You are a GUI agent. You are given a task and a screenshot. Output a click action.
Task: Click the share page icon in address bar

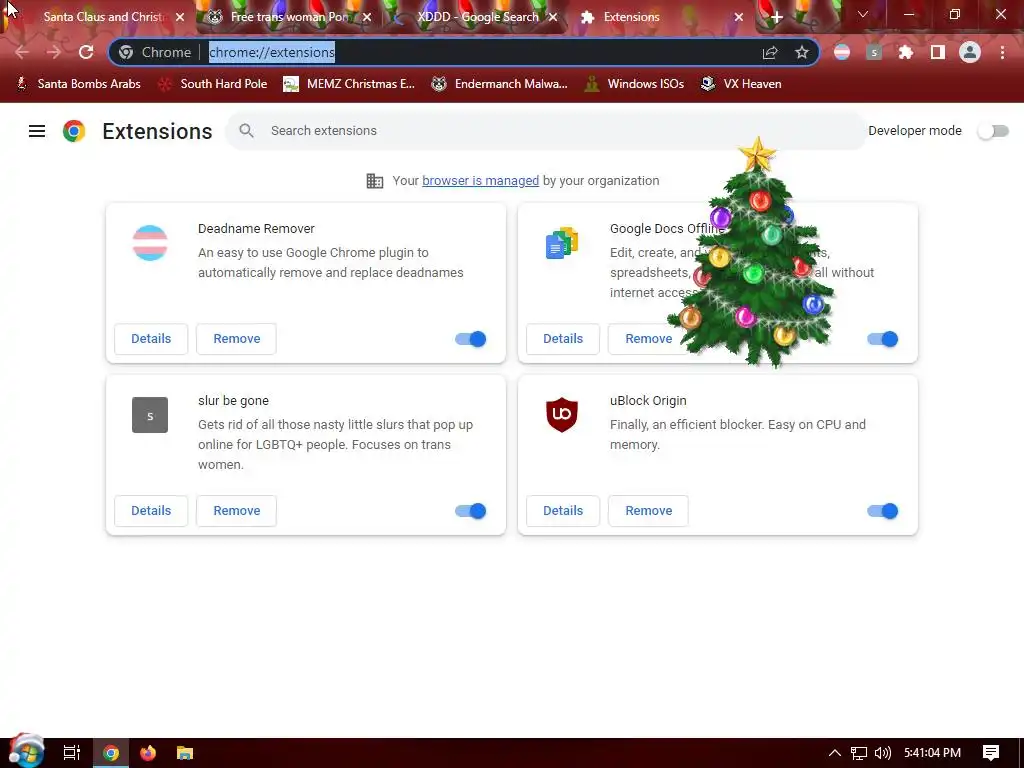tap(770, 52)
